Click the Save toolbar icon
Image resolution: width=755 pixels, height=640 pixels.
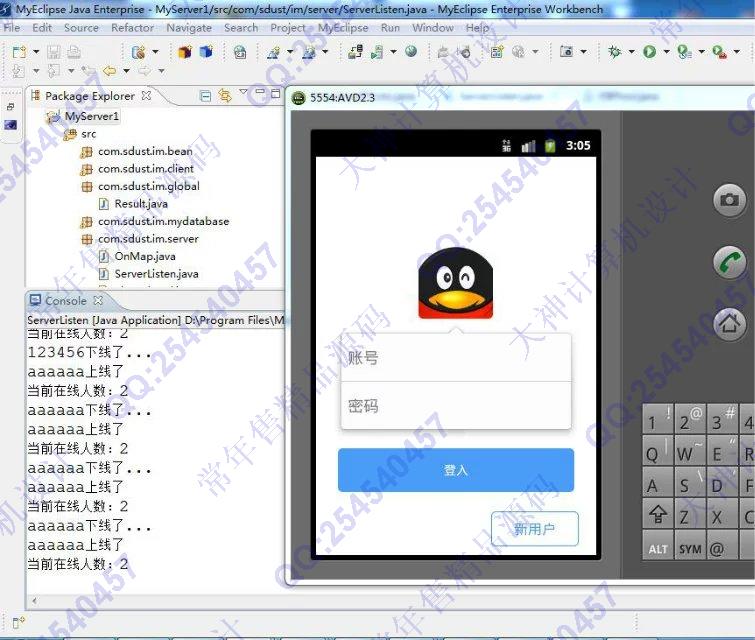[53, 52]
